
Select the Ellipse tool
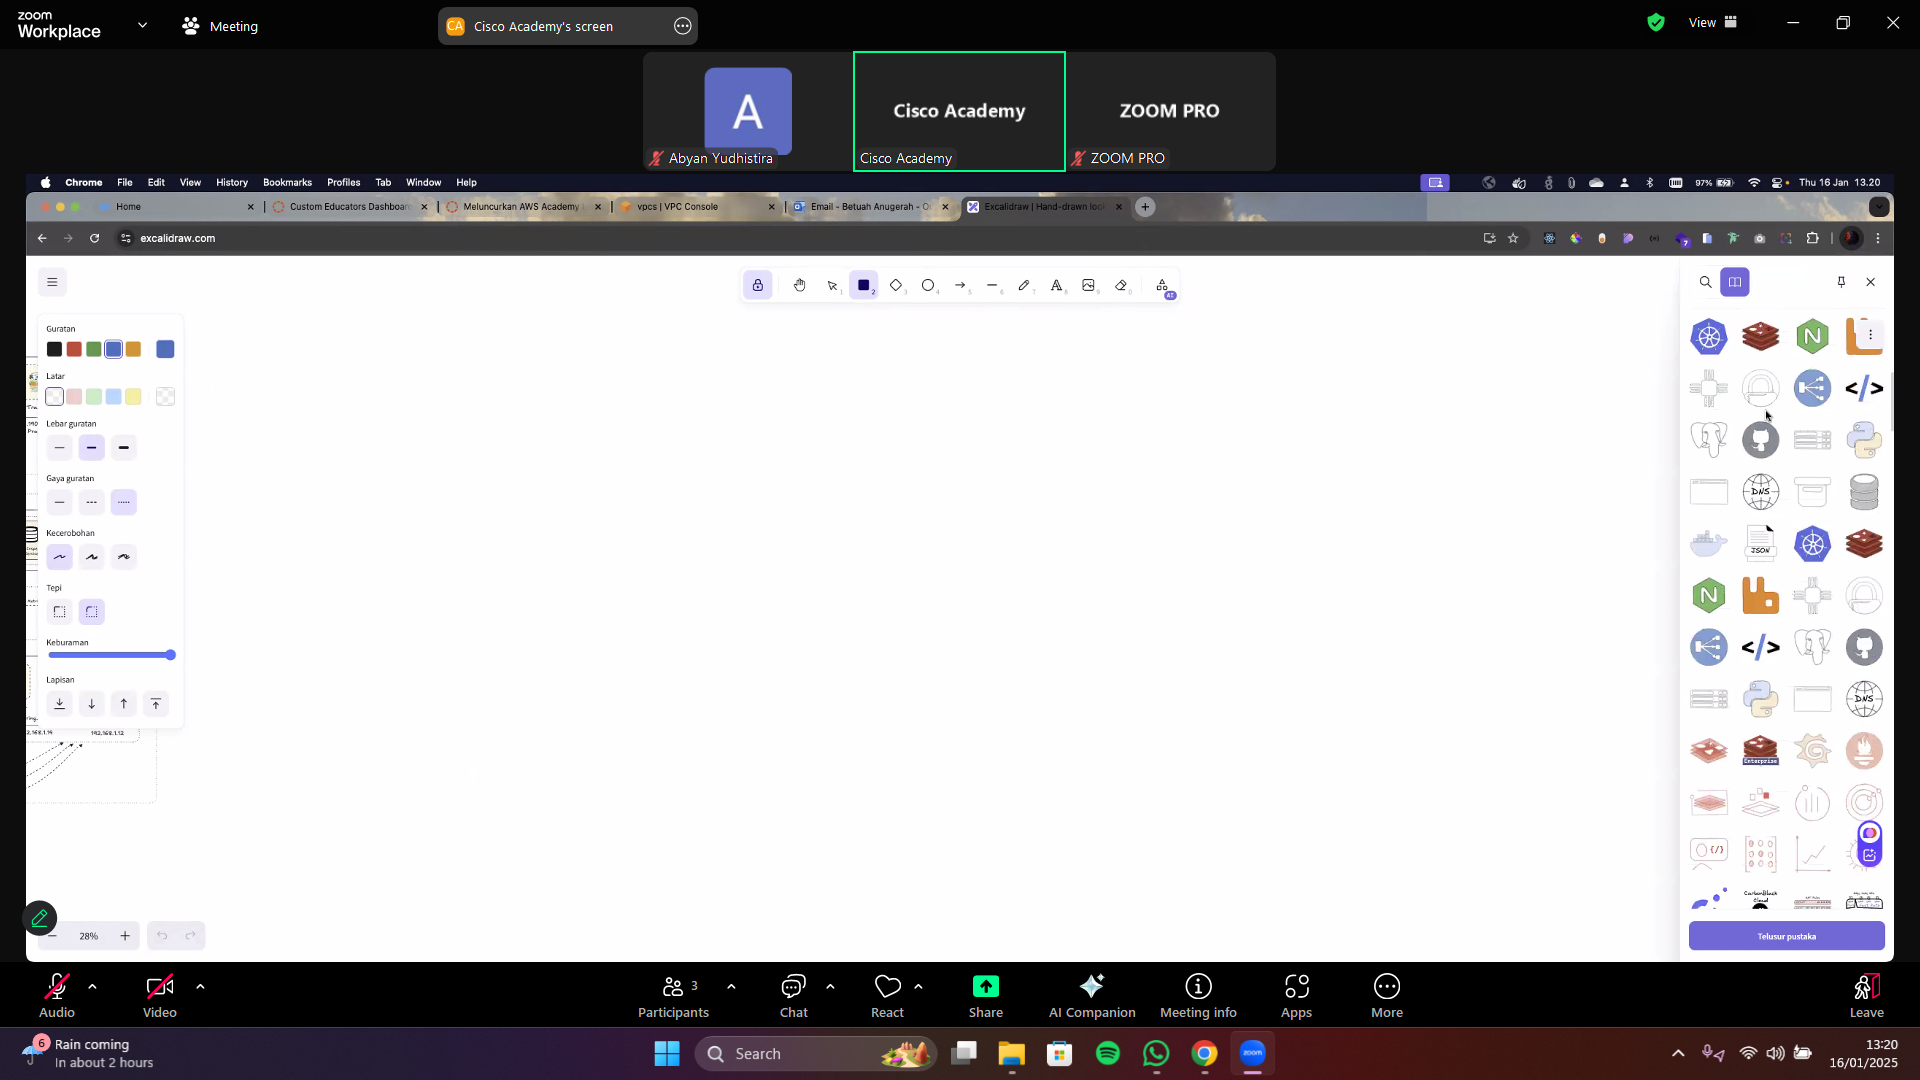[x=928, y=285]
